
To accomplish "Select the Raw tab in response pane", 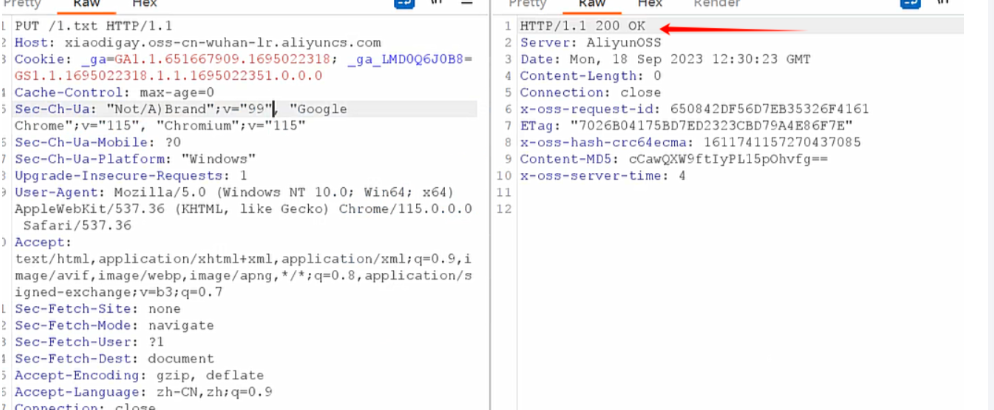I will coord(593,4).
